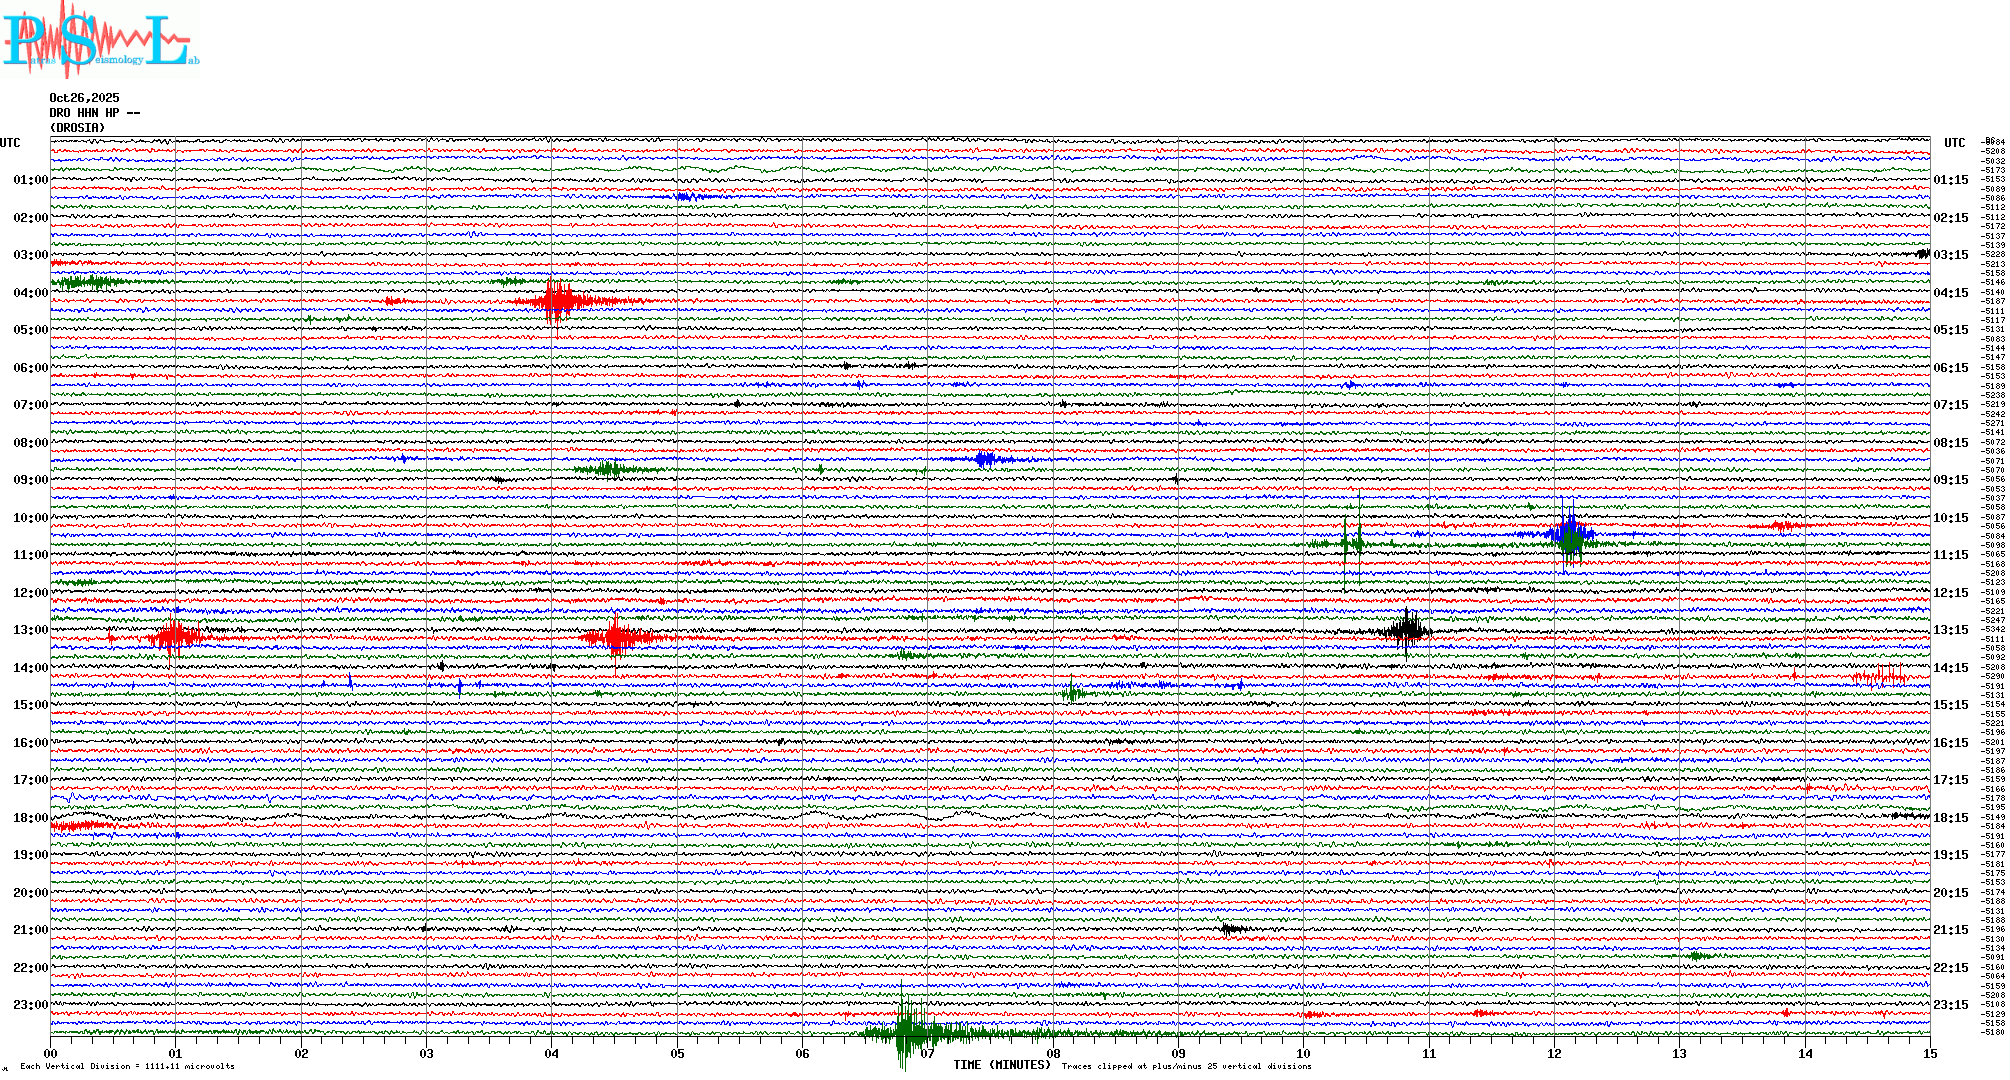The width and height of the screenshot is (2010, 1080).
Task: Click the 08 minute tick on bottom axis
Action: (1053, 1053)
